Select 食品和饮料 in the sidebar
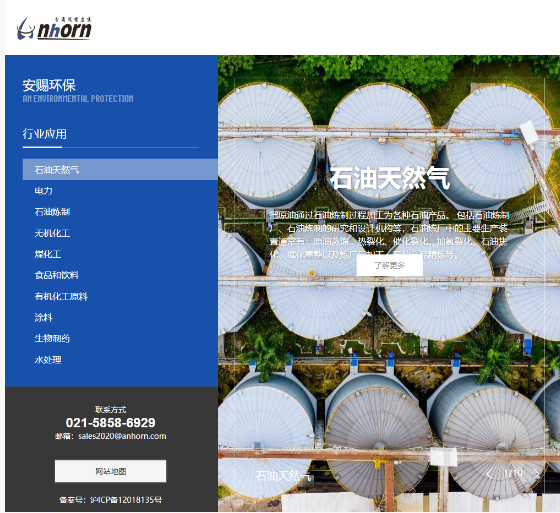Screen dimensions: 560x513 click(56, 275)
